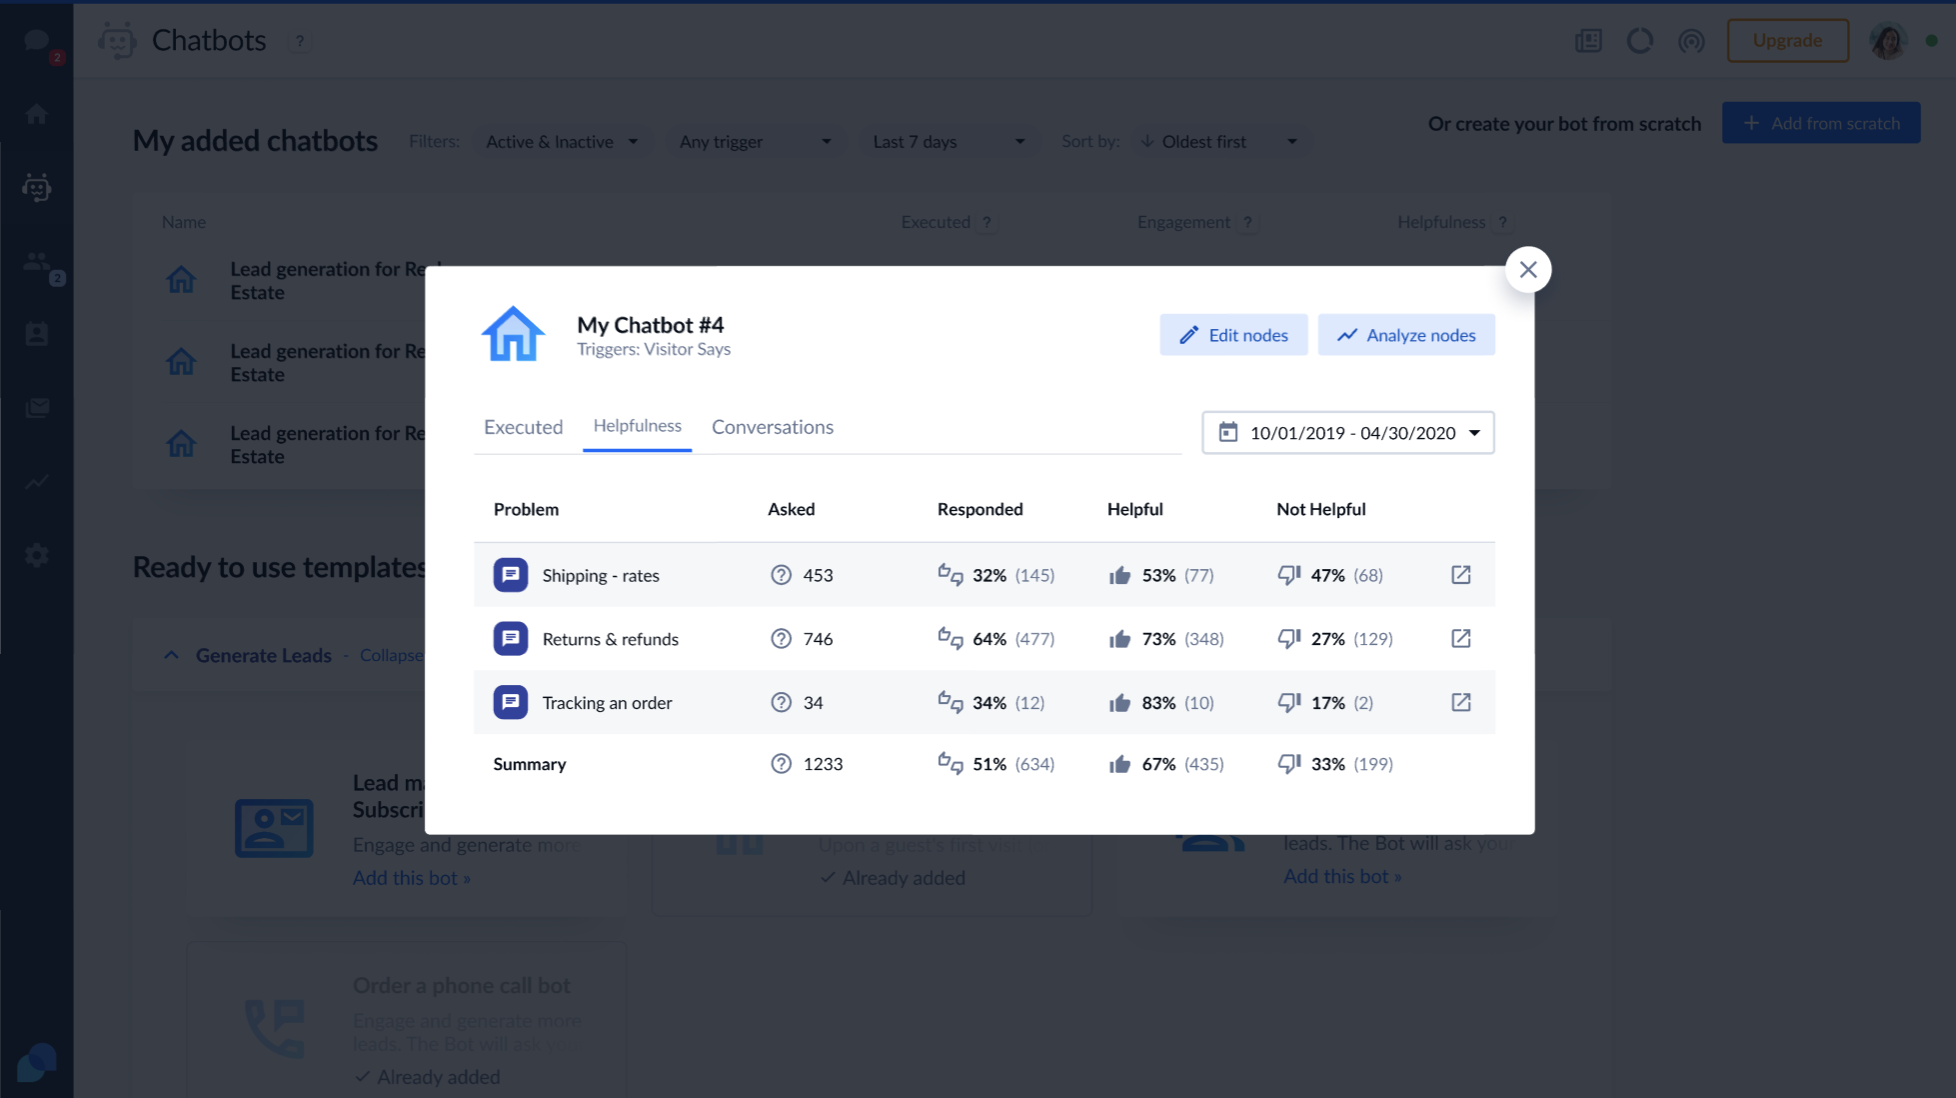
Task: Switch to the Executed tab
Action: click(x=523, y=427)
